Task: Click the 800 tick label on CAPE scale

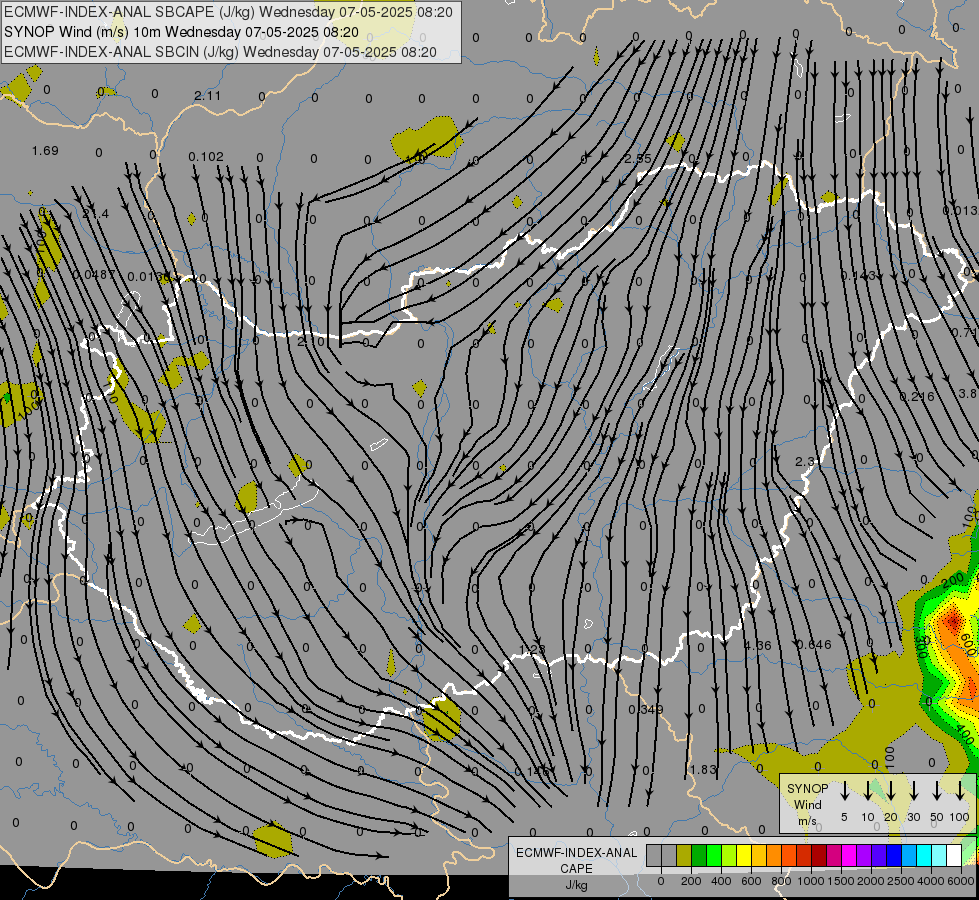Action: point(781,881)
